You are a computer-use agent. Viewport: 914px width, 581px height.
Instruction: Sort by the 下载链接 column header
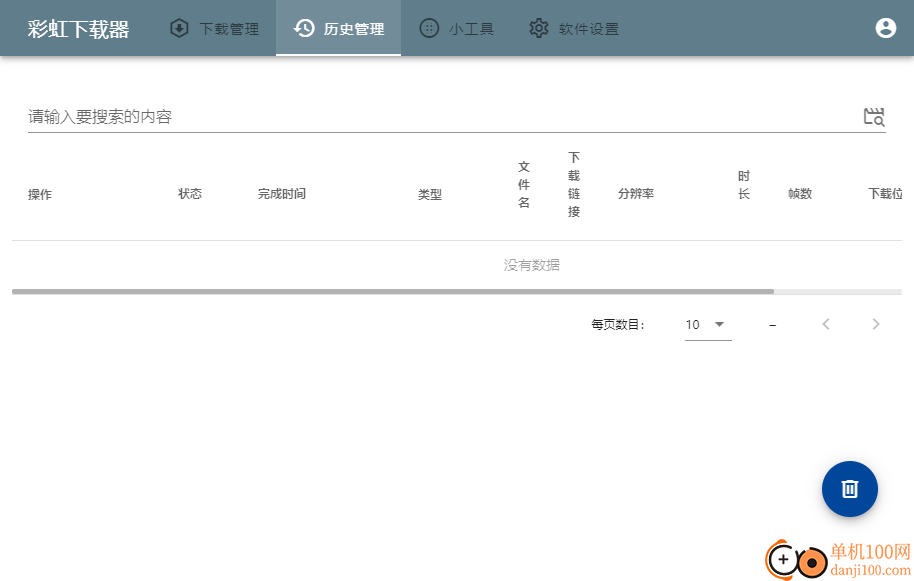[574, 184]
